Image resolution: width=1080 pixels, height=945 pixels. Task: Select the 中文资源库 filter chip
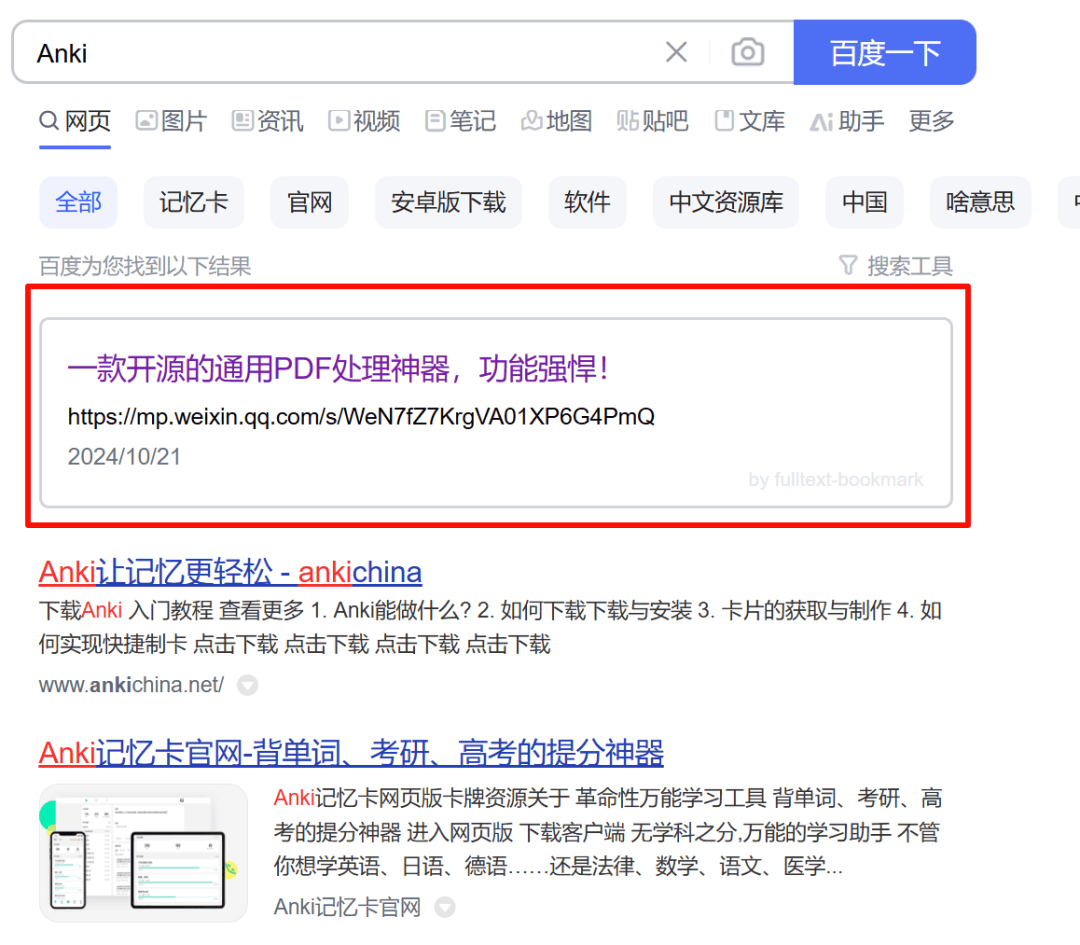(726, 202)
